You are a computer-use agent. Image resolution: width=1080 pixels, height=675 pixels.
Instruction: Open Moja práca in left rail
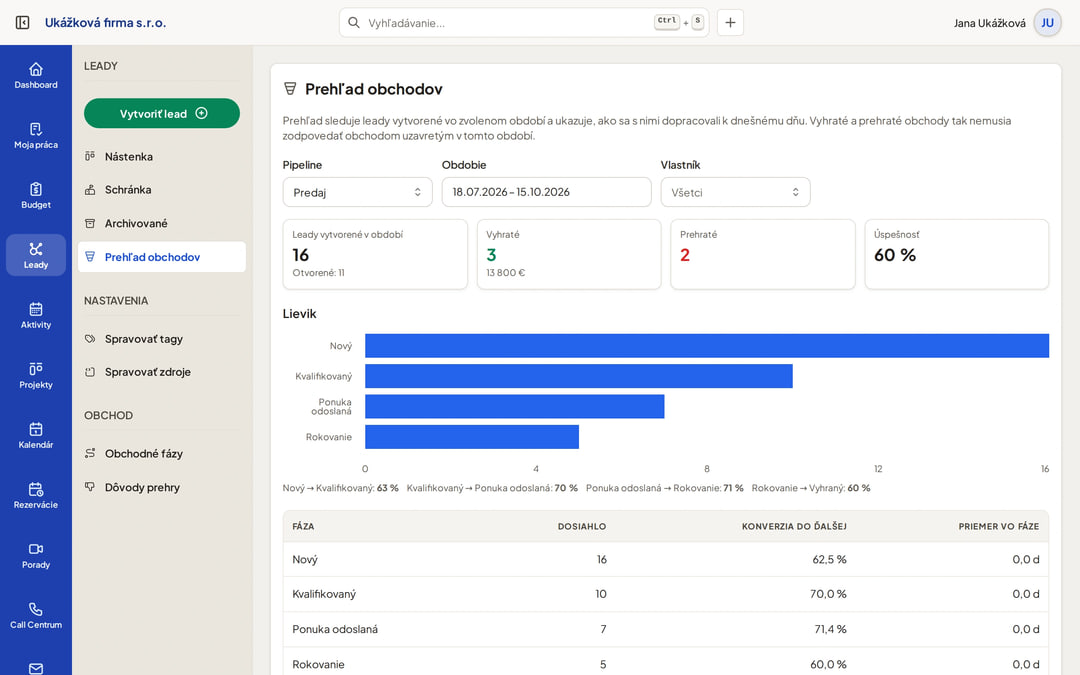[x=36, y=136]
